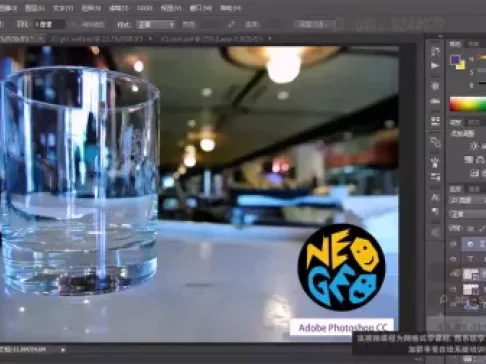Click the 羽化 feather value field
The height and width of the screenshot is (364, 486).
pos(49,24)
